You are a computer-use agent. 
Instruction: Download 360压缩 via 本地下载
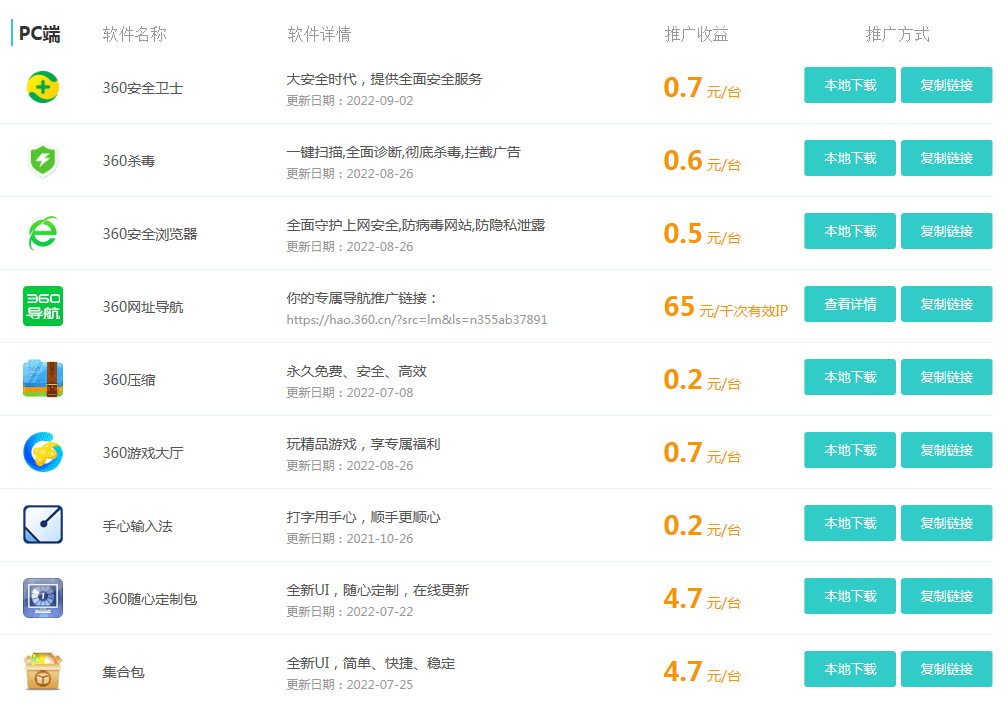tap(850, 377)
